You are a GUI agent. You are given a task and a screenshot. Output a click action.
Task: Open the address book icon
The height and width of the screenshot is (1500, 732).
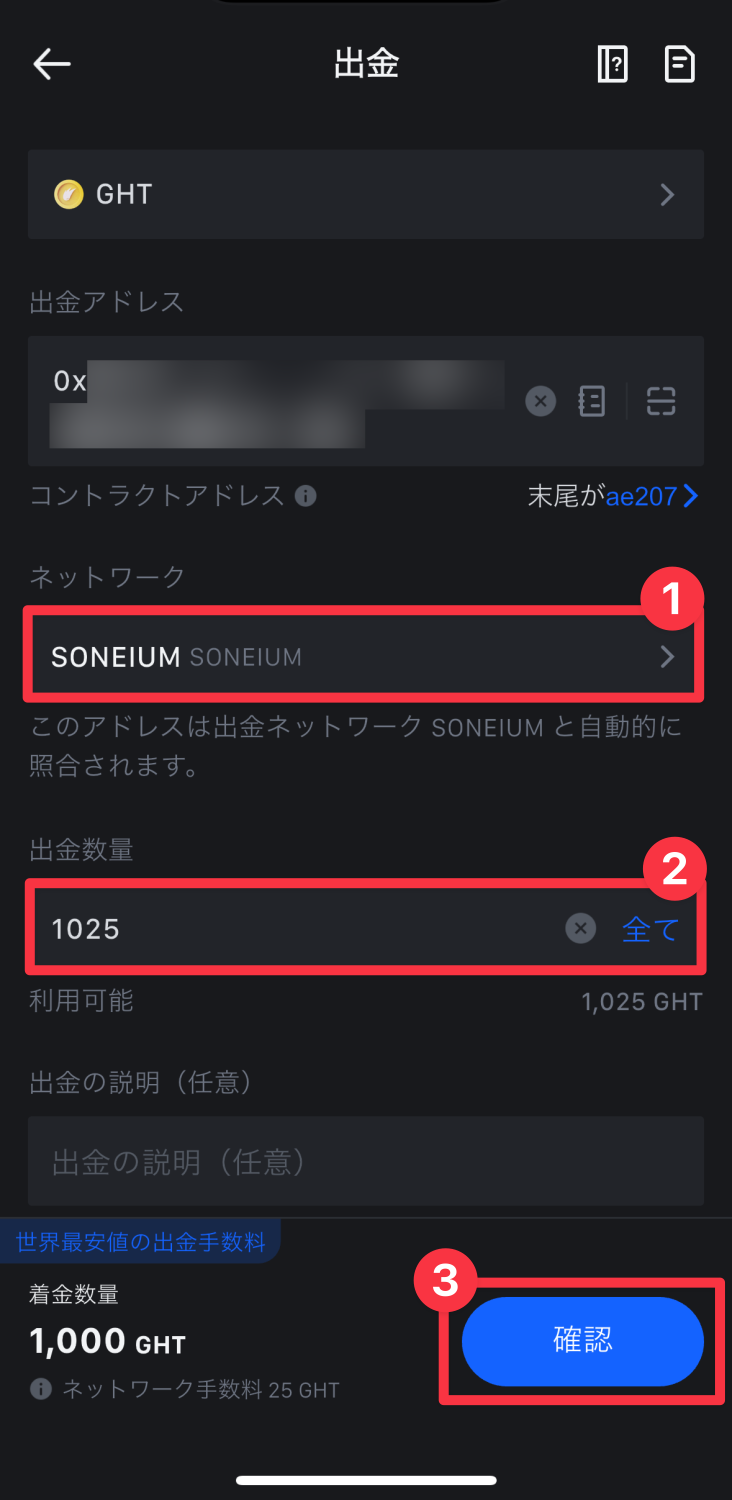(x=592, y=402)
